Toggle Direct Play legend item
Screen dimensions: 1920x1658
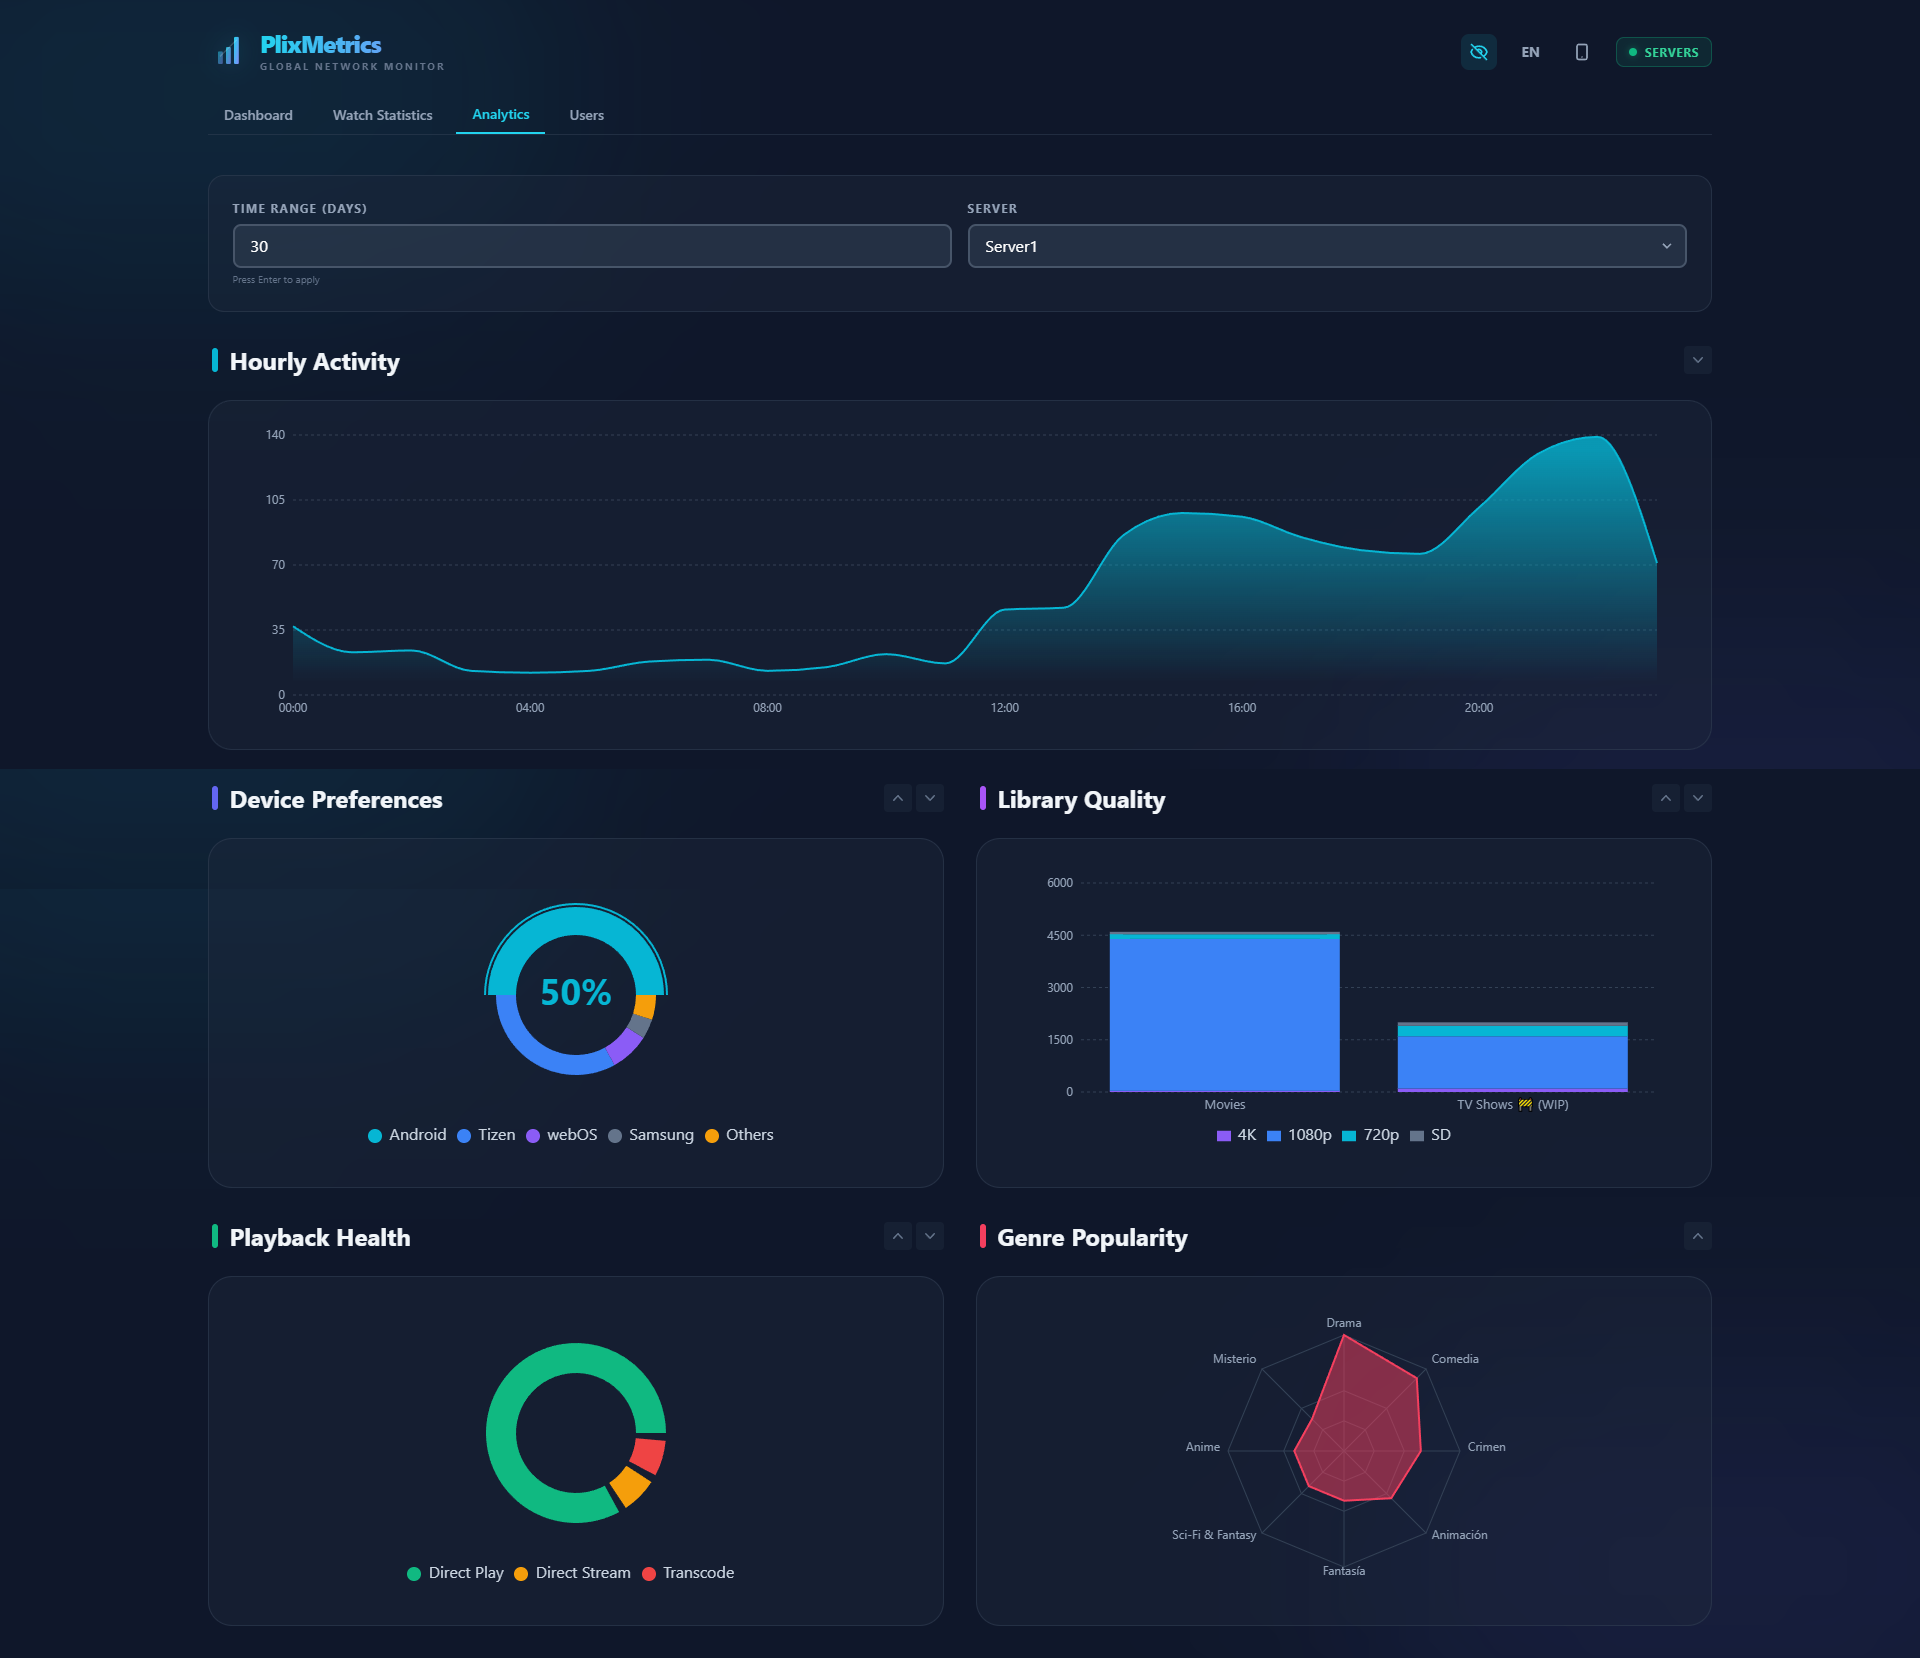coord(455,1573)
